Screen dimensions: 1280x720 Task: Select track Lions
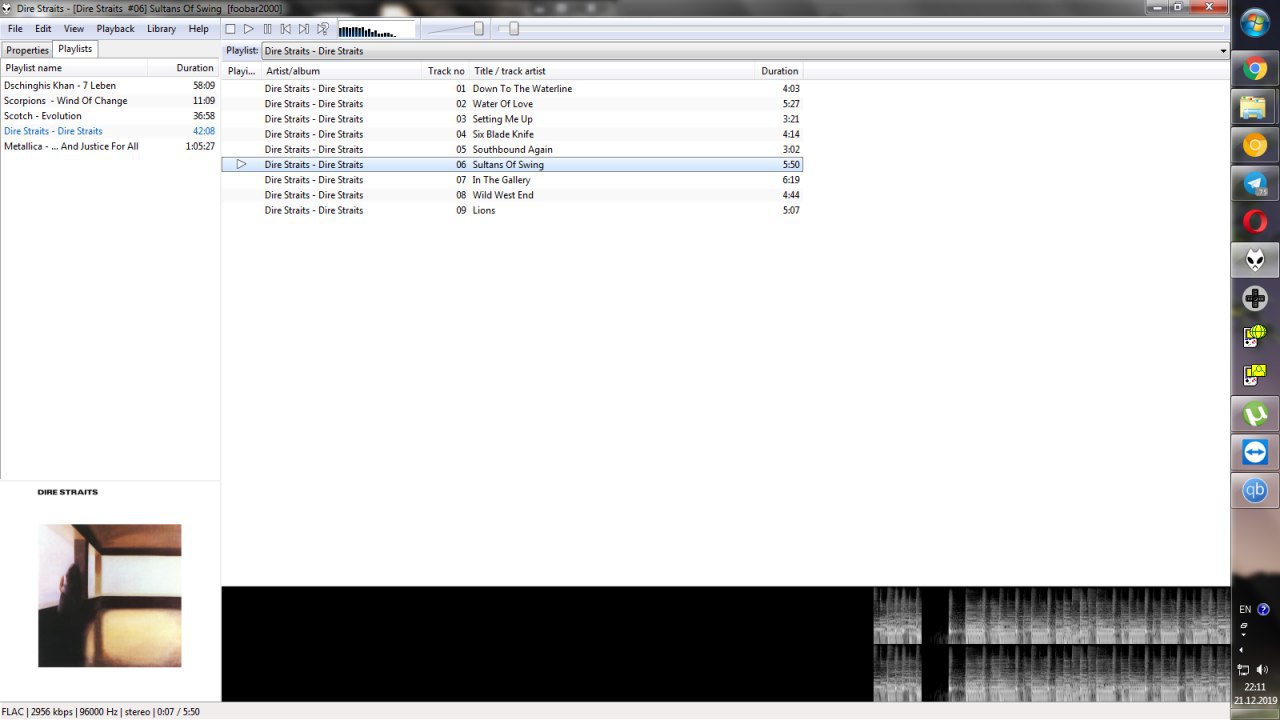[511, 210]
